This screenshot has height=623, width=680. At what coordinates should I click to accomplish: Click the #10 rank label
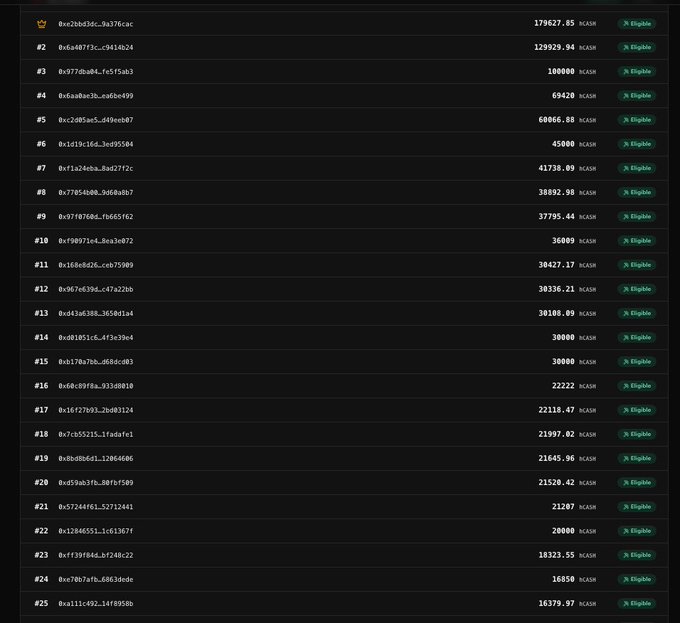[41, 241]
